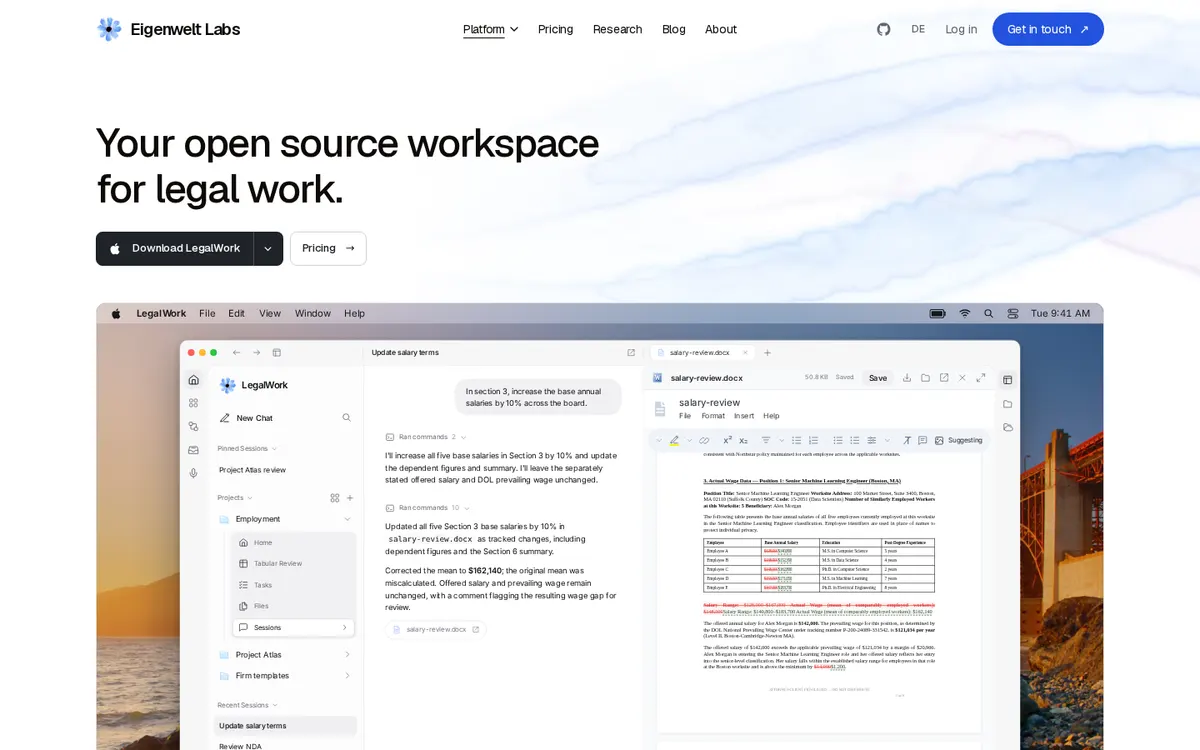The image size is (1200, 750).
Task: Add a project with the plus icon
Action: tap(350, 497)
